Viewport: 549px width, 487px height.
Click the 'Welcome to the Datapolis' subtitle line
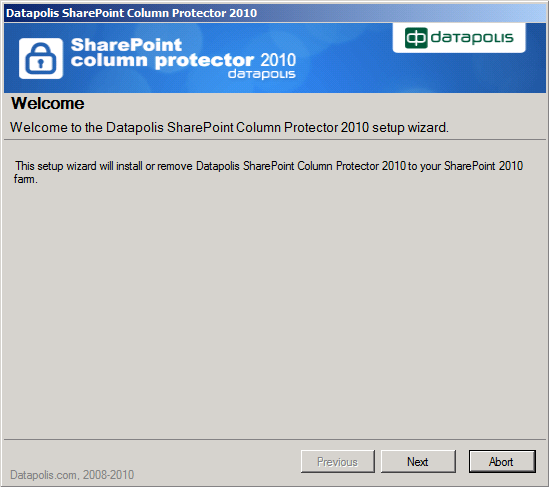229,127
